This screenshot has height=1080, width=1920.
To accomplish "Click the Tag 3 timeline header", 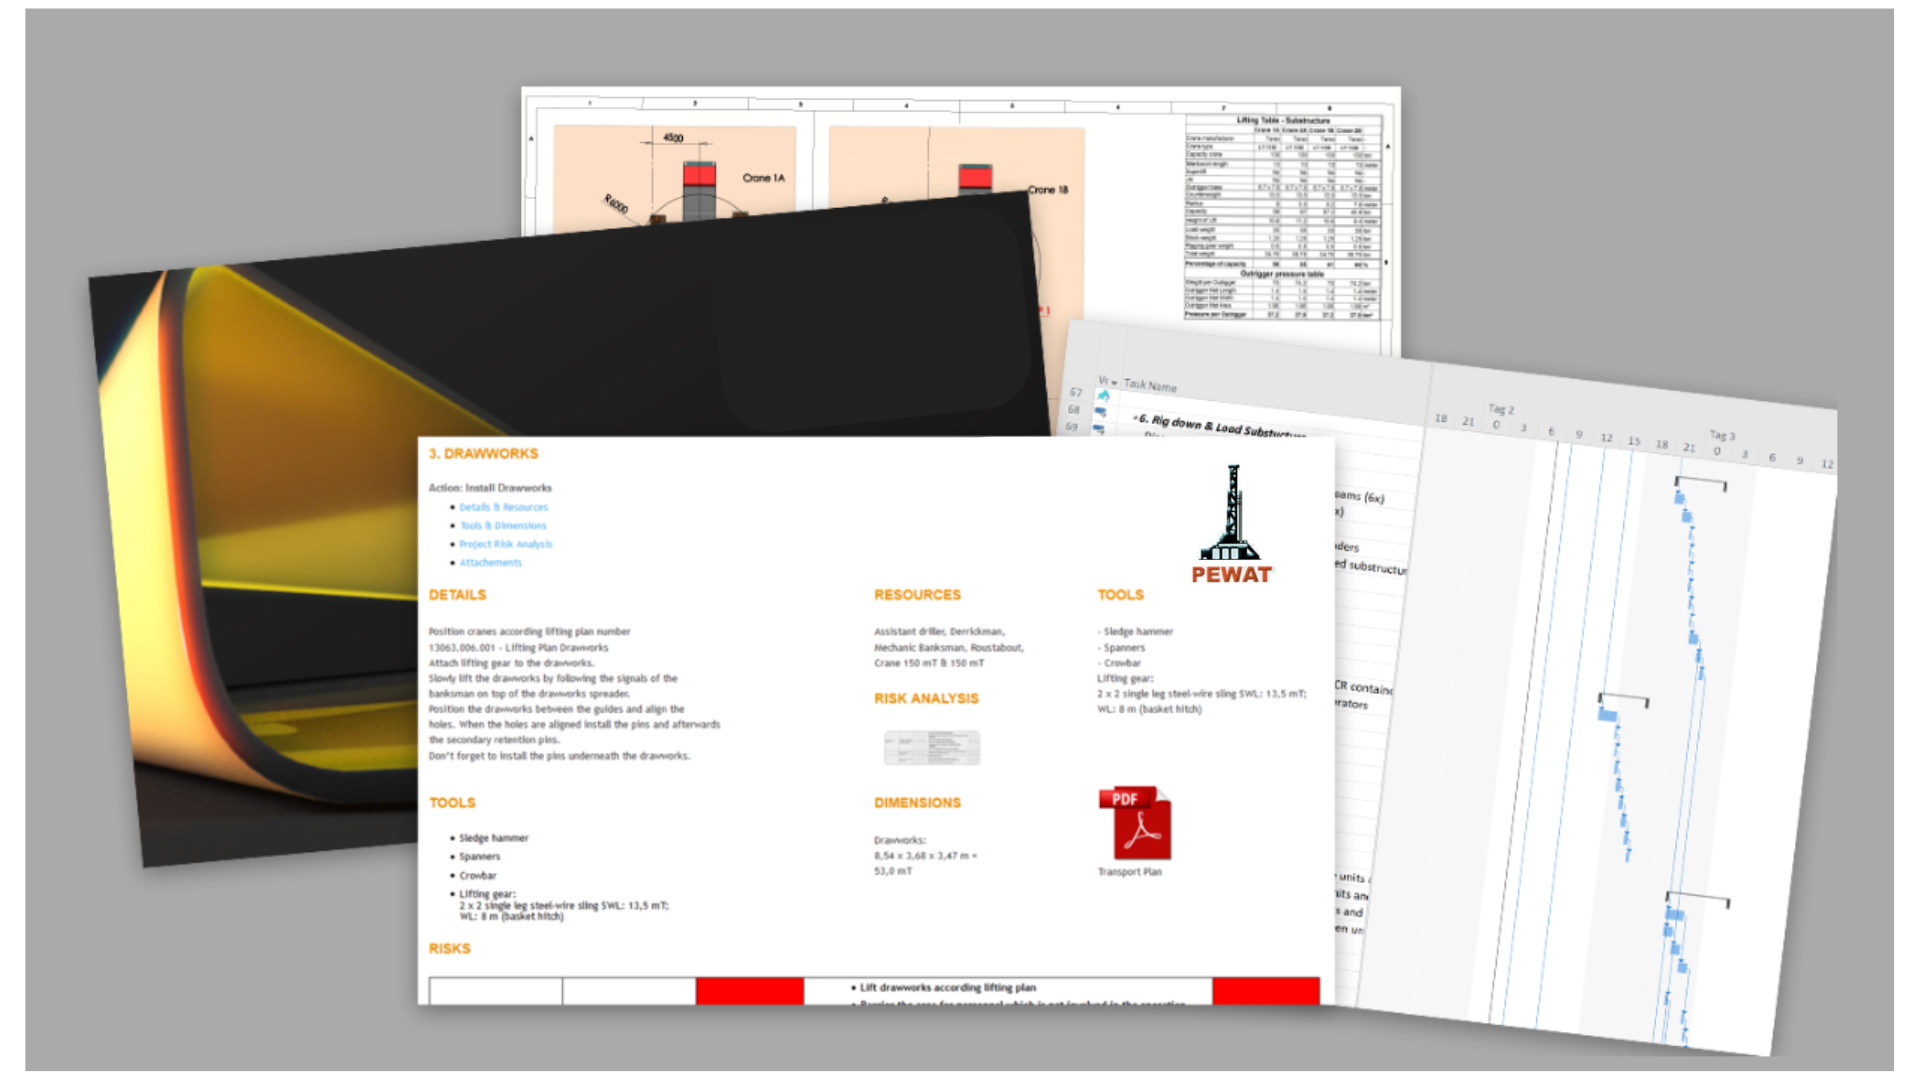I will tap(1721, 435).
